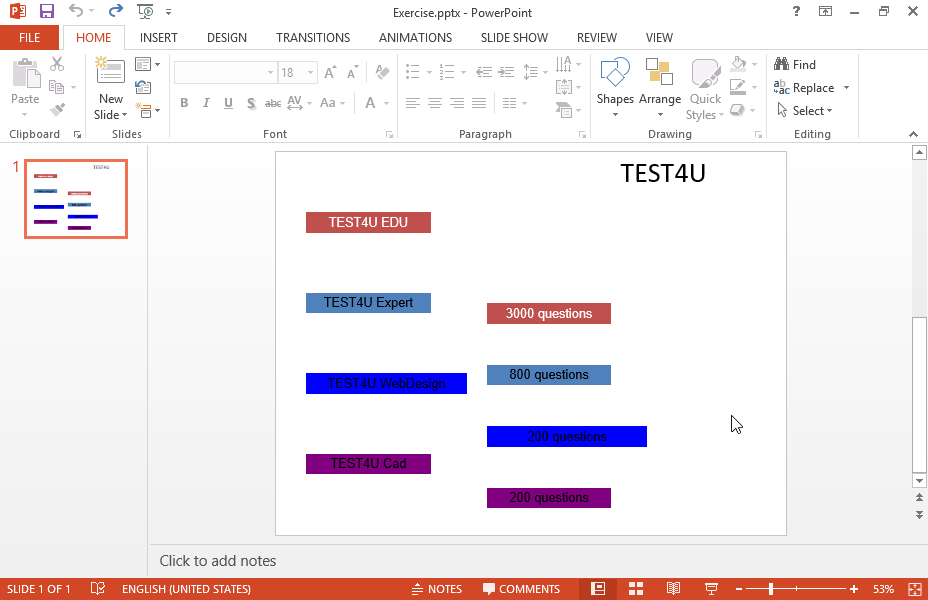This screenshot has height=600, width=928.
Task: Open spell check icon in status bar
Action: coord(98,589)
